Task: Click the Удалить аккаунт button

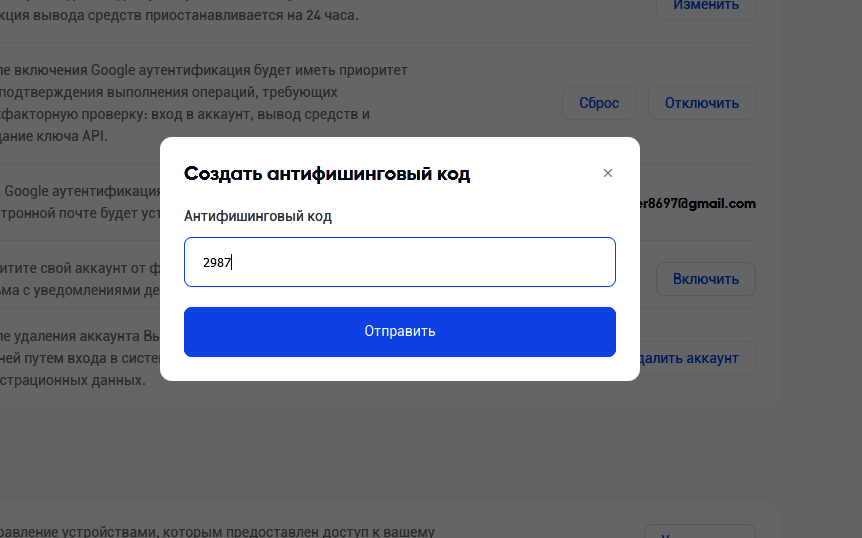Action: click(694, 358)
